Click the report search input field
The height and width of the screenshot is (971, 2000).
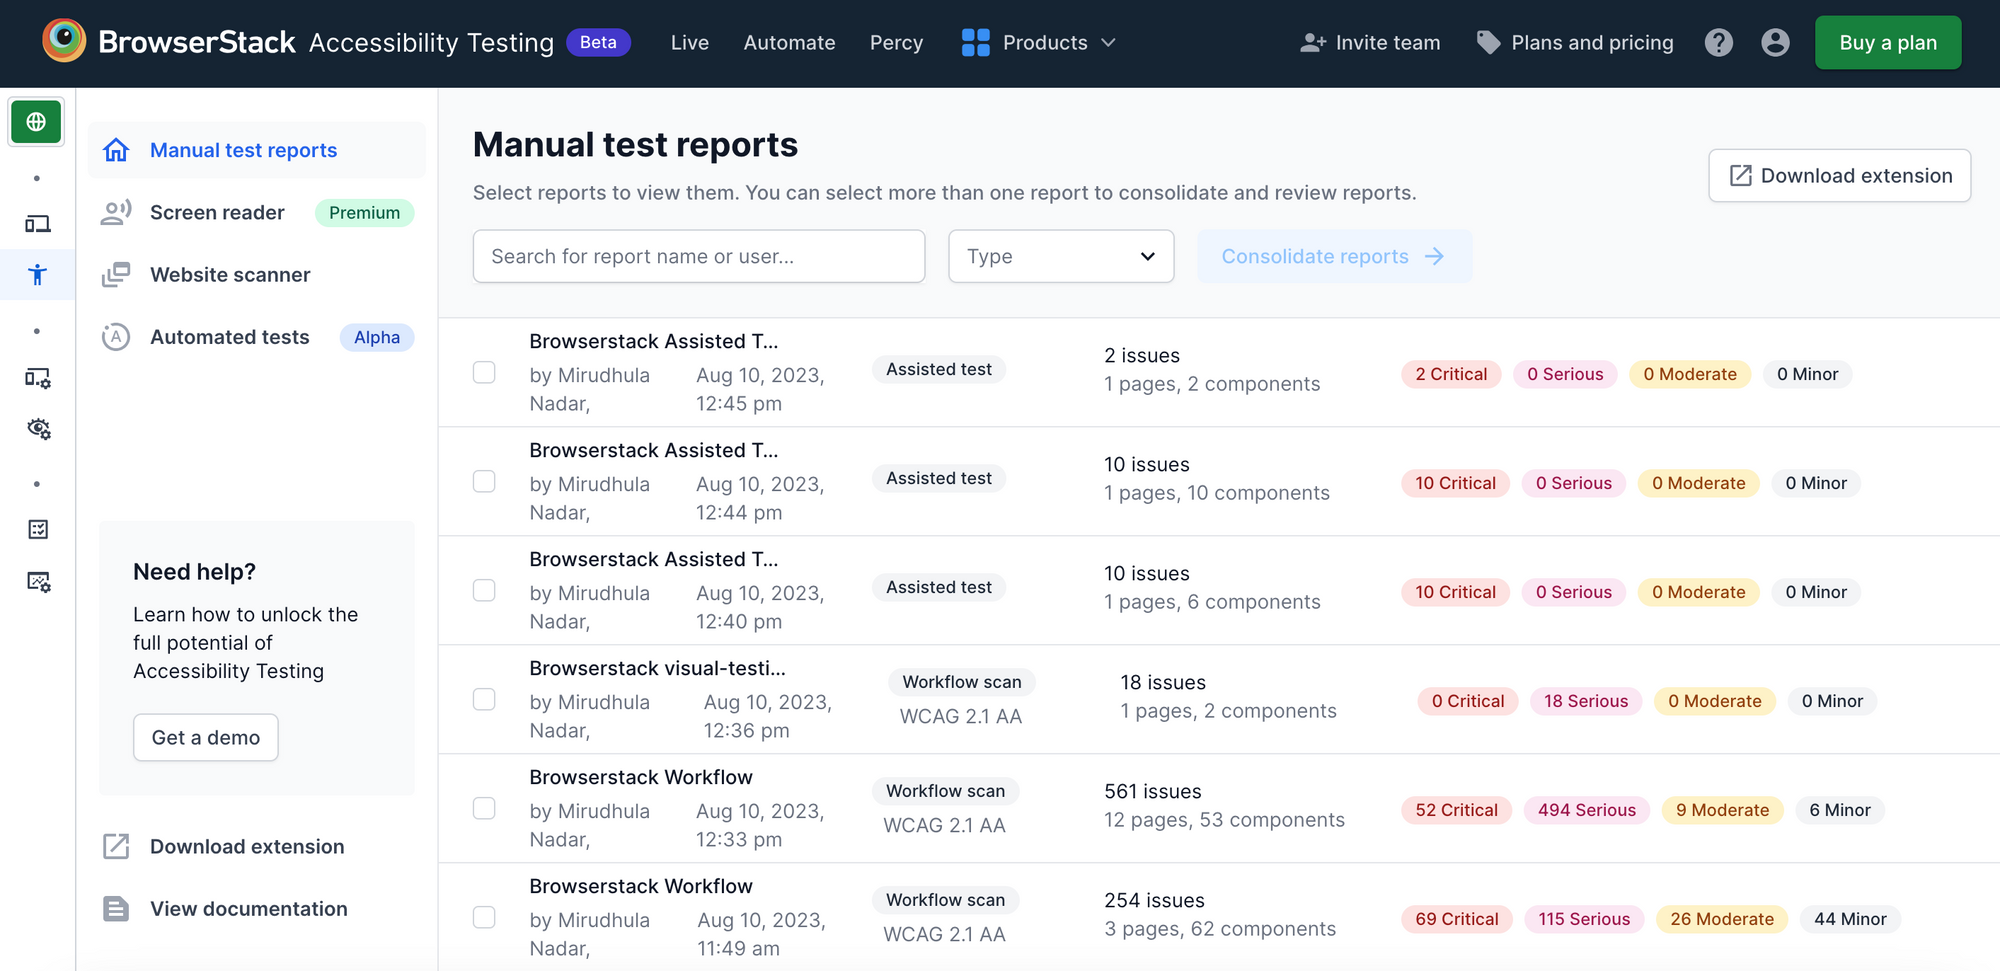[x=699, y=256]
